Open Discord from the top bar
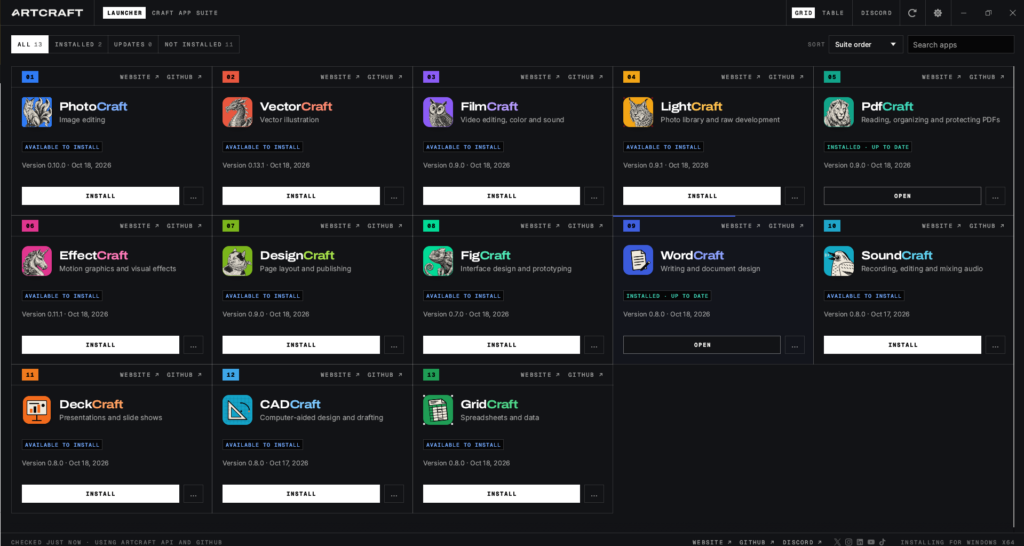1024x546 pixels. (876, 12)
